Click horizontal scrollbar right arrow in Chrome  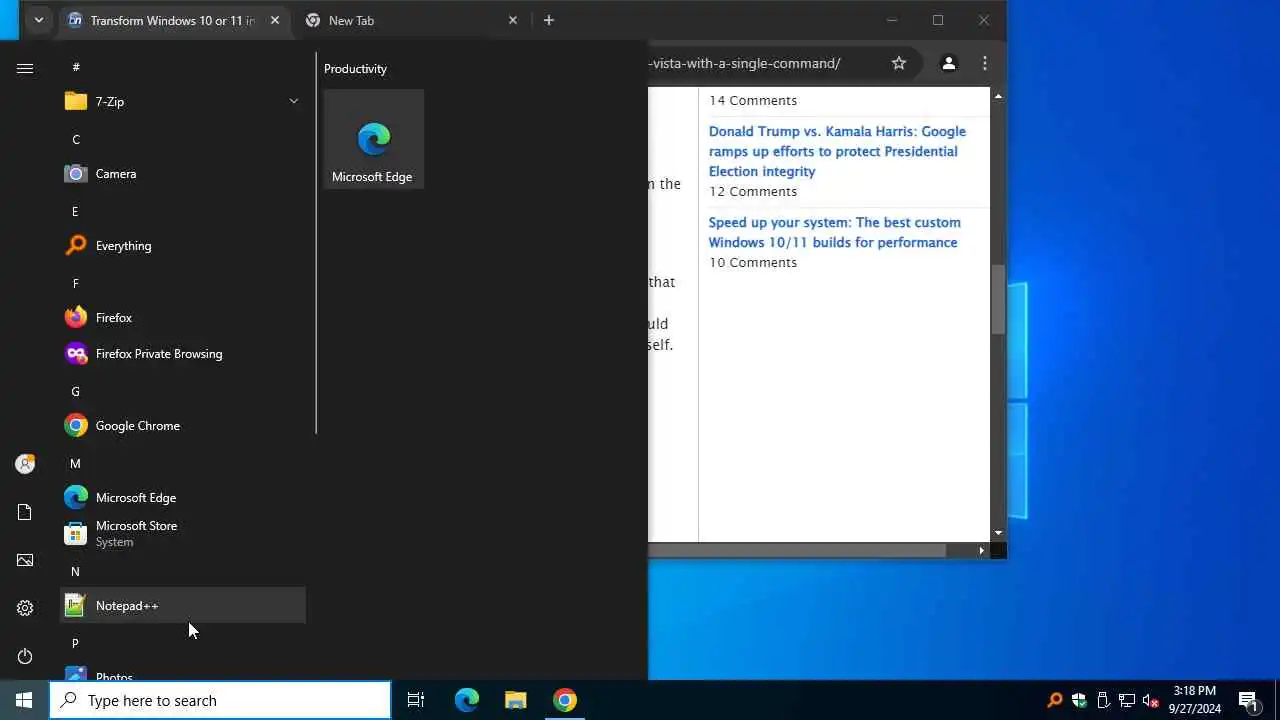[x=982, y=550]
